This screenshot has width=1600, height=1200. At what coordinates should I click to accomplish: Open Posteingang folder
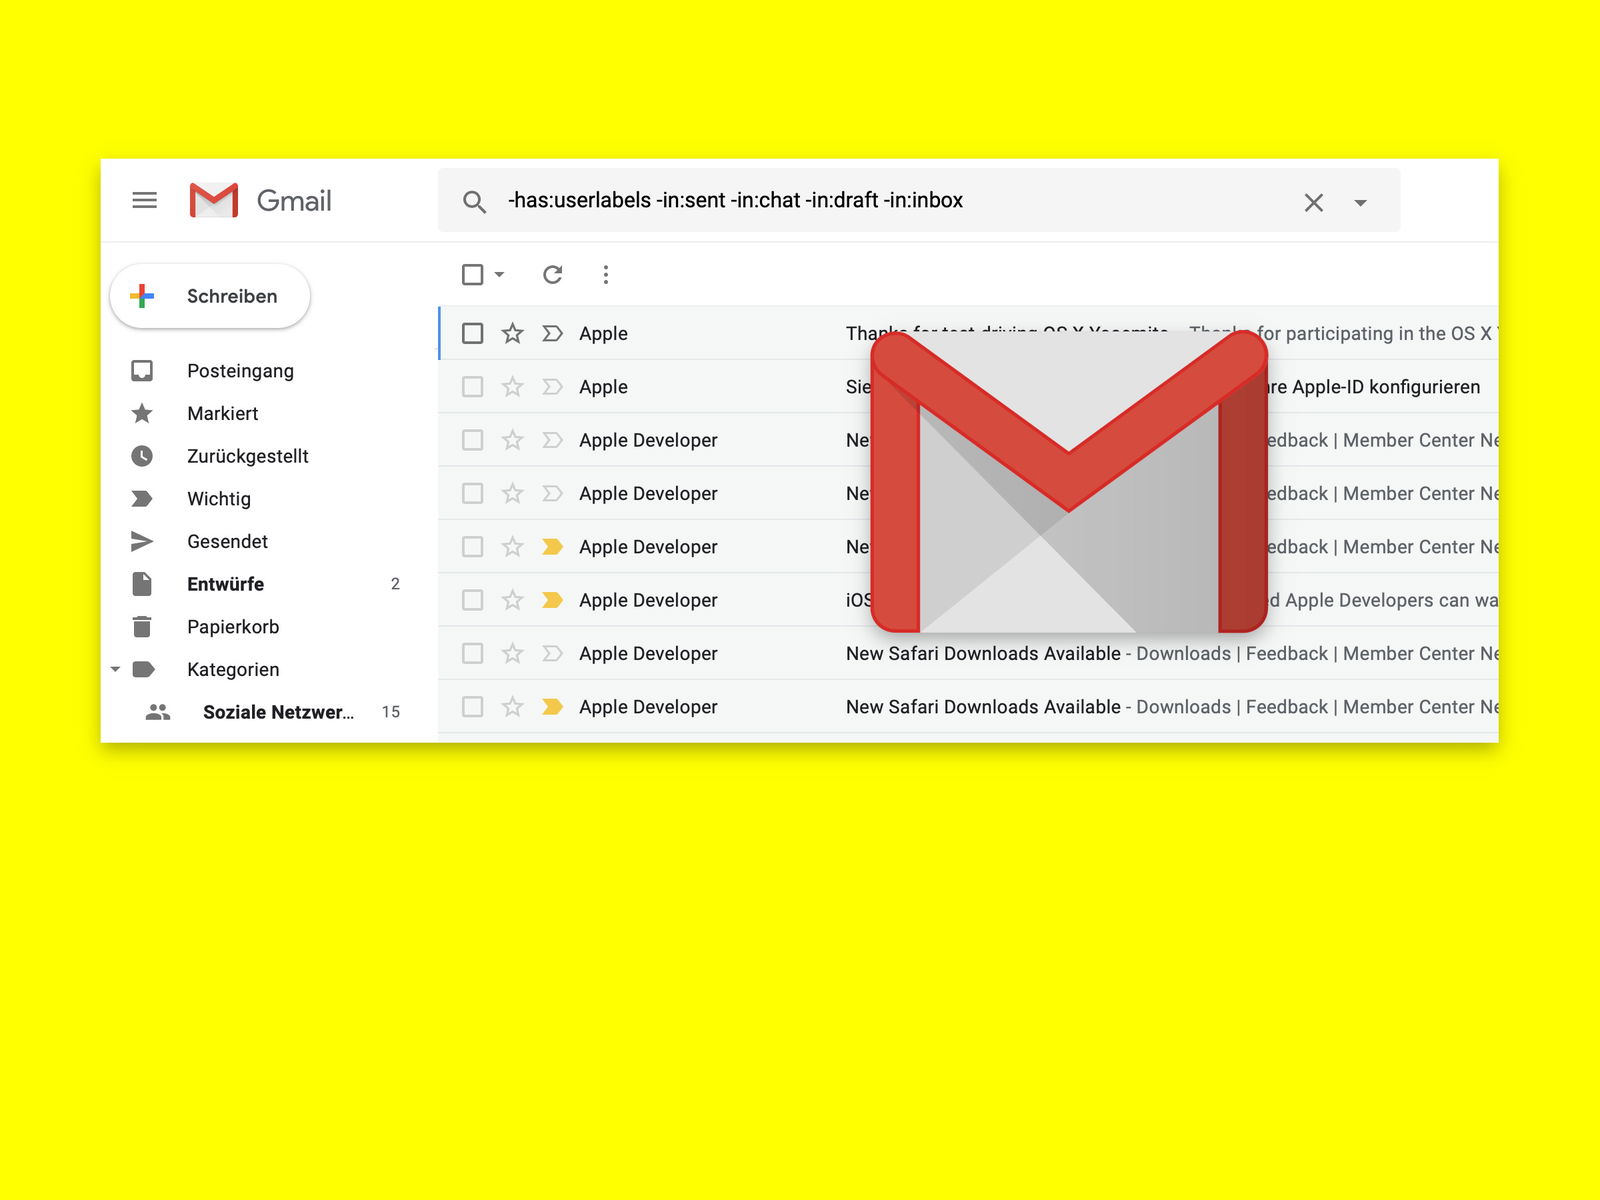[x=240, y=371]
